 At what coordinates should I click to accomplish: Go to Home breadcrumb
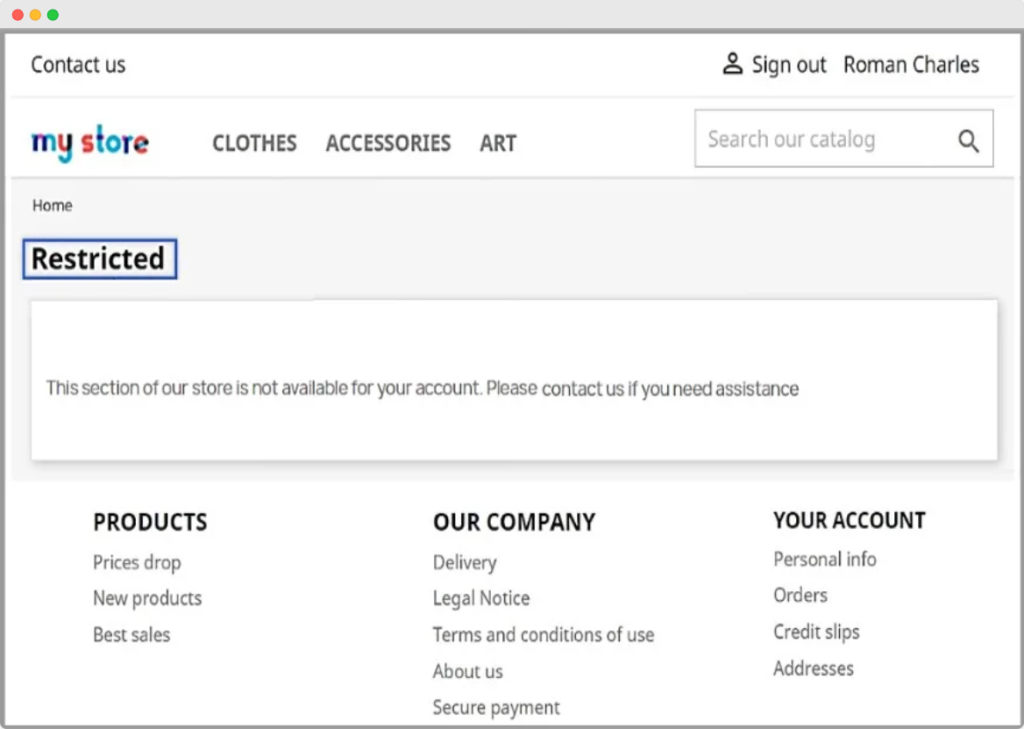click(52, 205)
